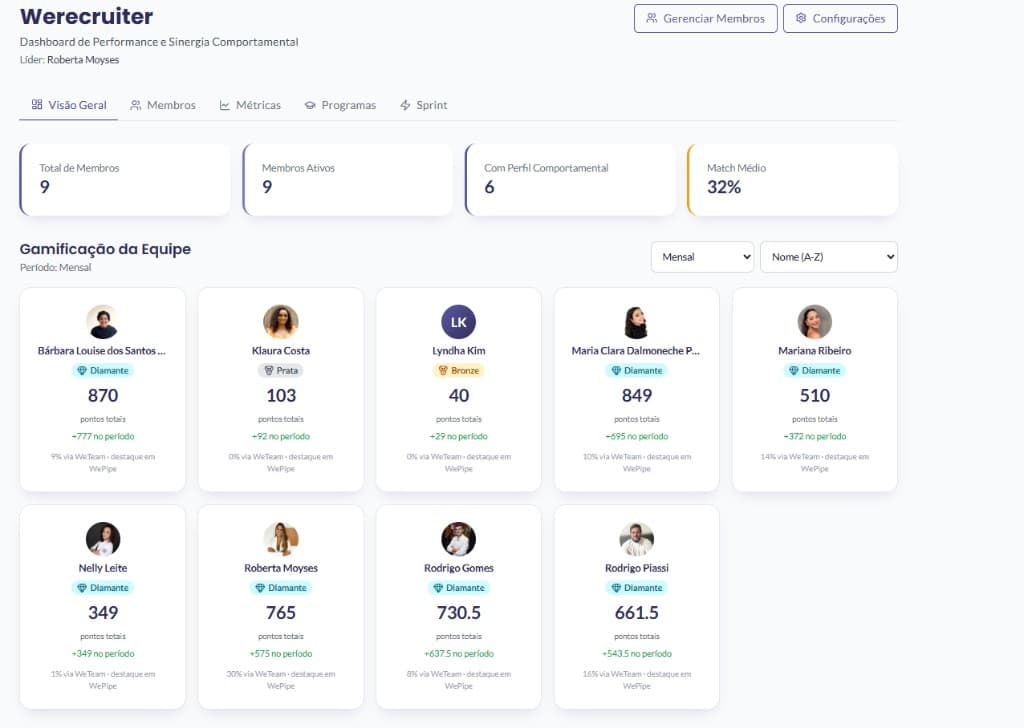Image resolution: width=1024 pixels, height=728 pixels.
Task: Click Nelly Leite avatar photo
Action: click(x=103, y=539)
